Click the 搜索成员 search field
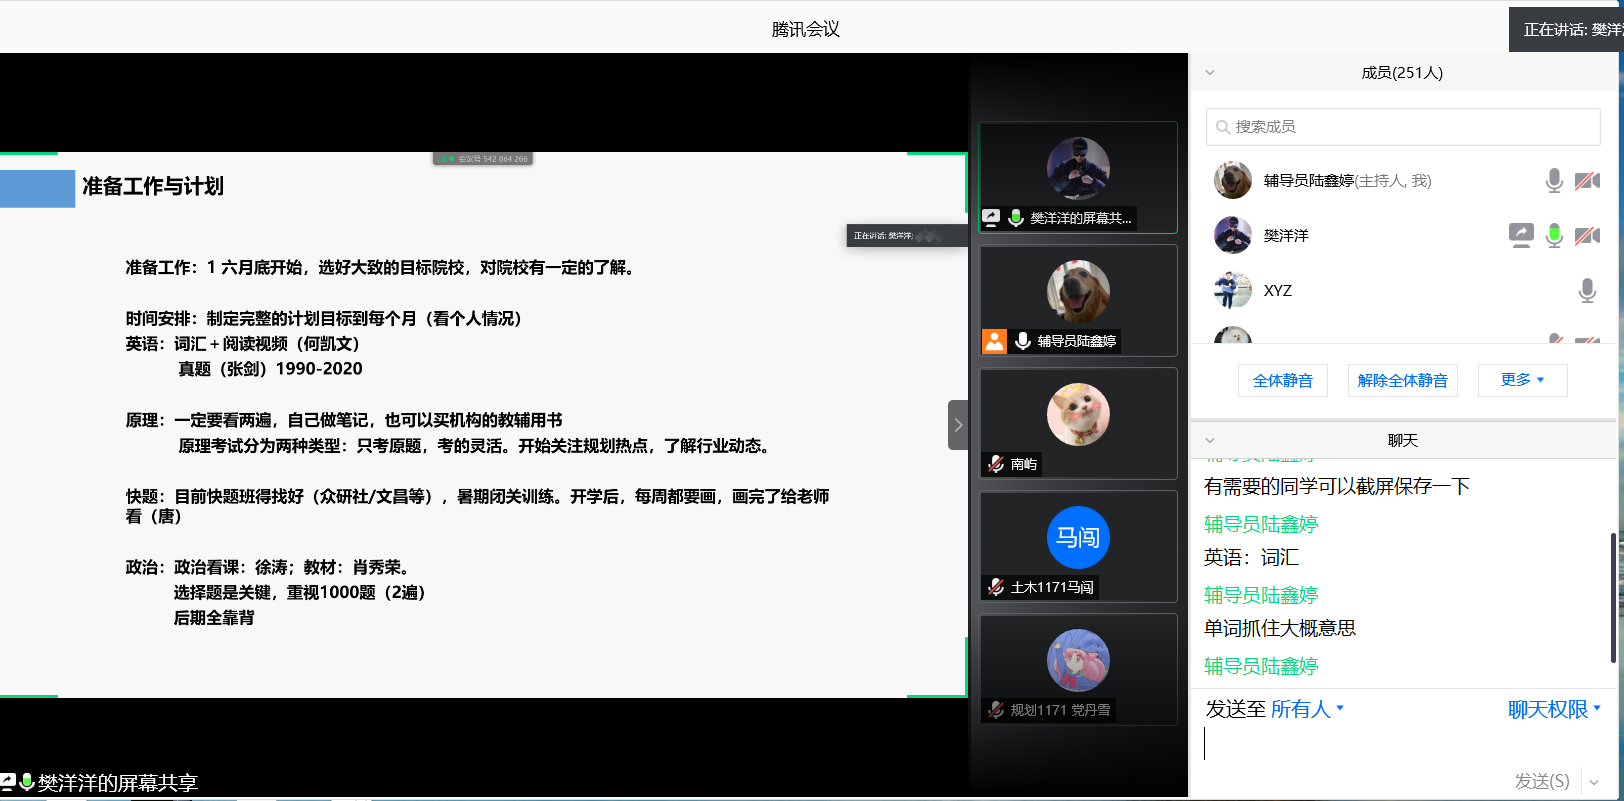This screenshot has height=801, width=1624. click(x=1402, y=127)
